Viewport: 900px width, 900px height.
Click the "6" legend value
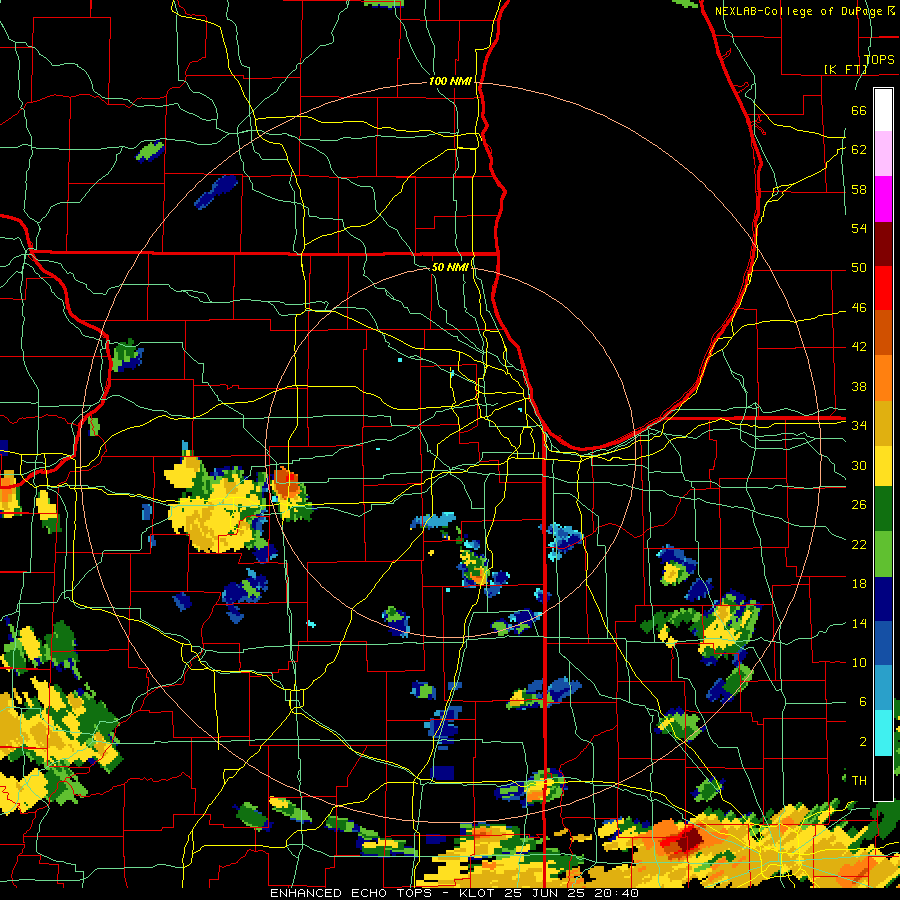[863, 702]
